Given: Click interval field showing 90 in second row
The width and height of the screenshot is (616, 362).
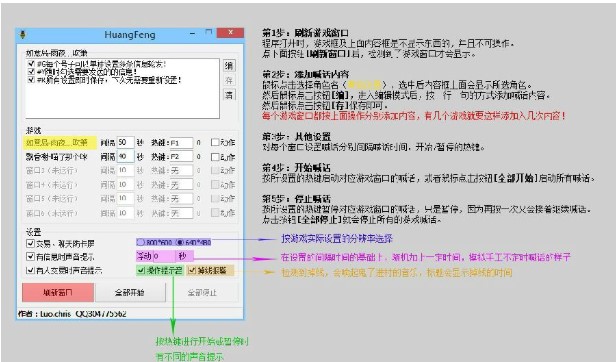Looking at the screenshot, I should [125, 156].
